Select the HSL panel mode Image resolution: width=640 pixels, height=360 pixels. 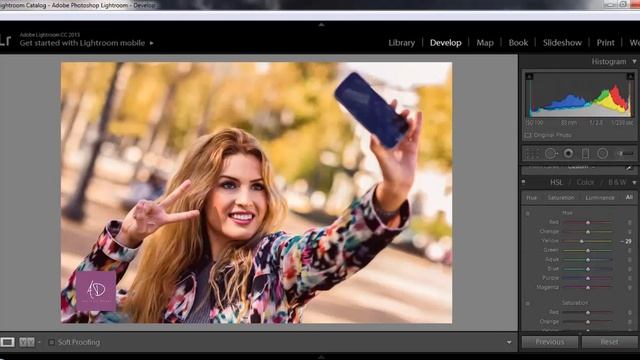click(556, 182)
